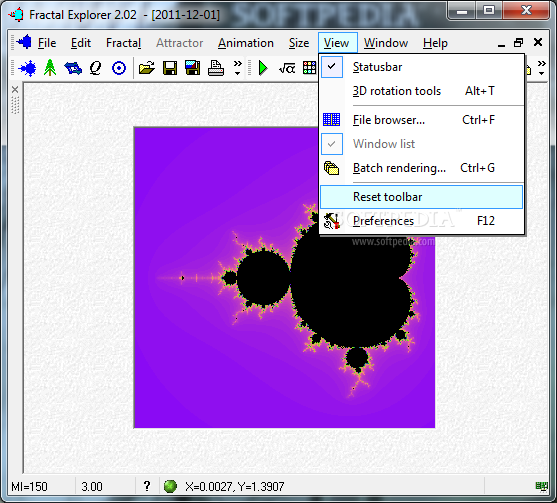Click the blue circle orbit toolbar icon

click(x=119, y=67)
